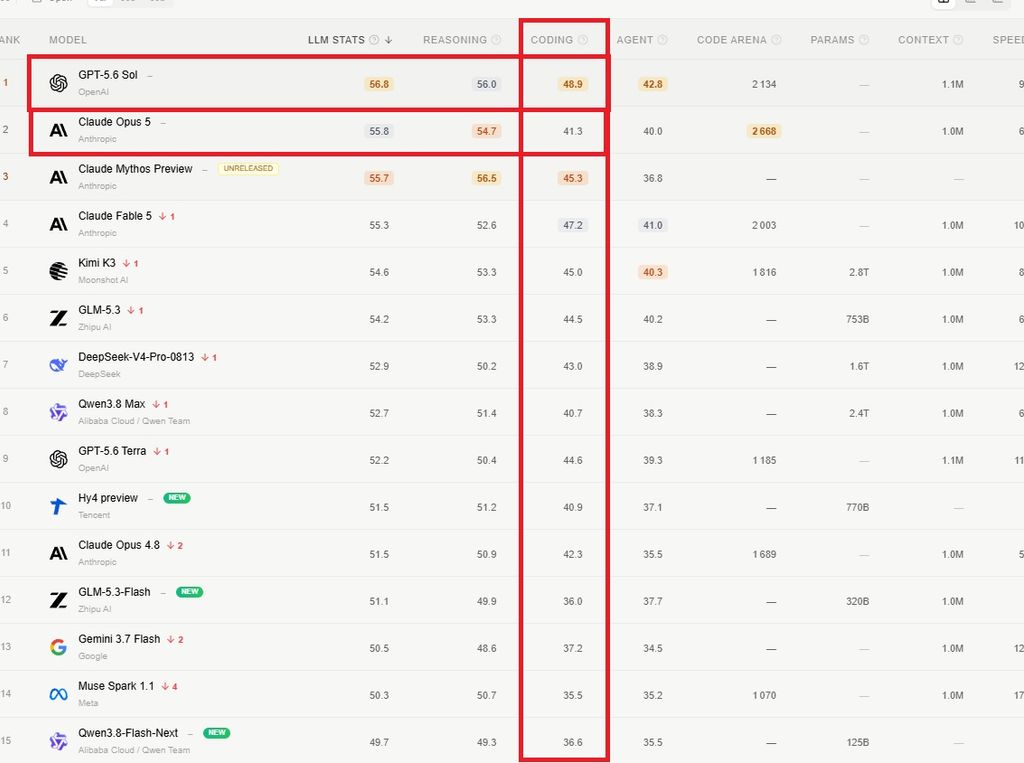Open the PARAMS column help icon

point(863,40)
